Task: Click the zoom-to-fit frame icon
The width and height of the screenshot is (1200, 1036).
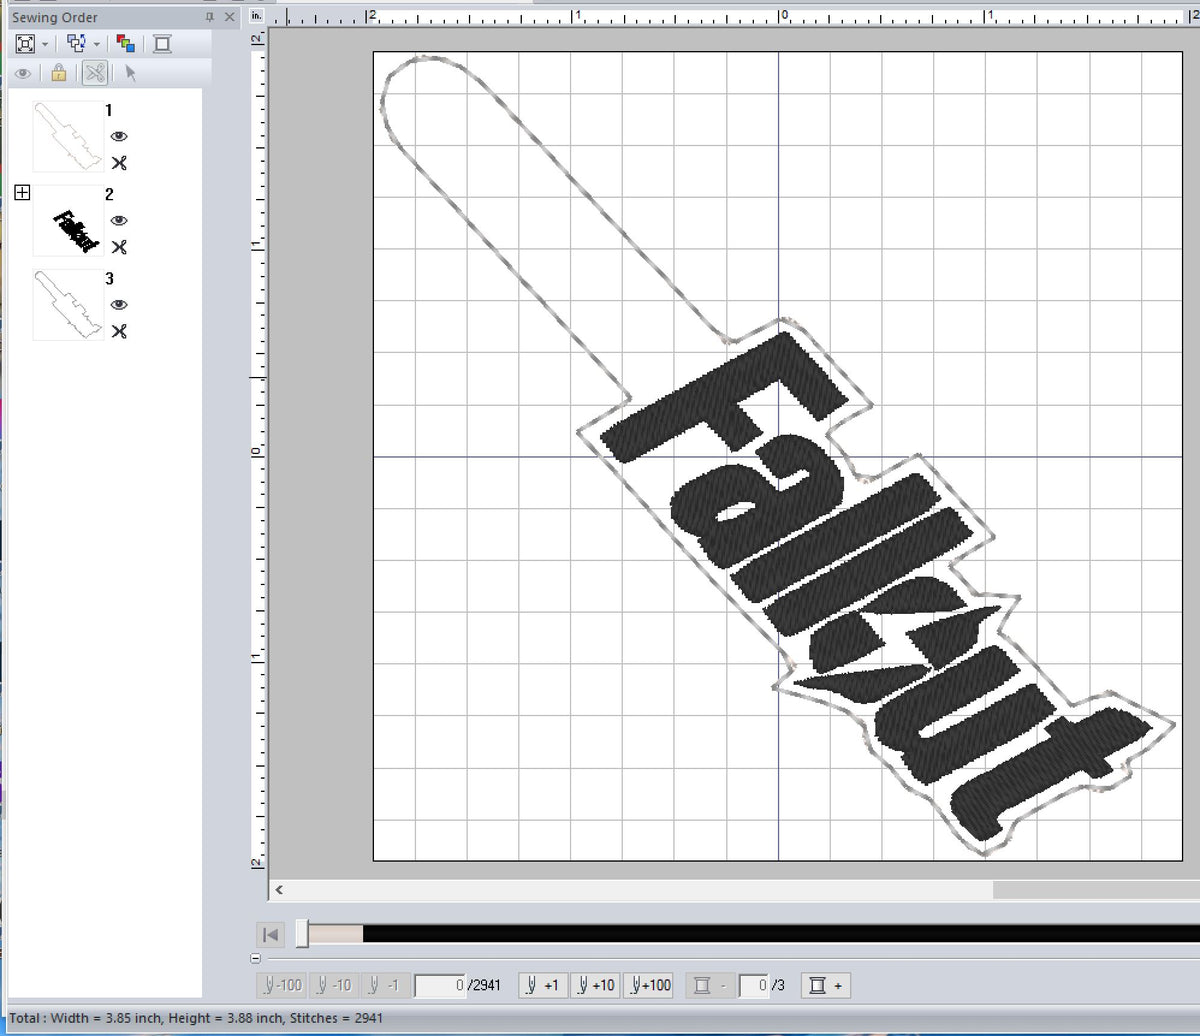Action: (25, 43)
